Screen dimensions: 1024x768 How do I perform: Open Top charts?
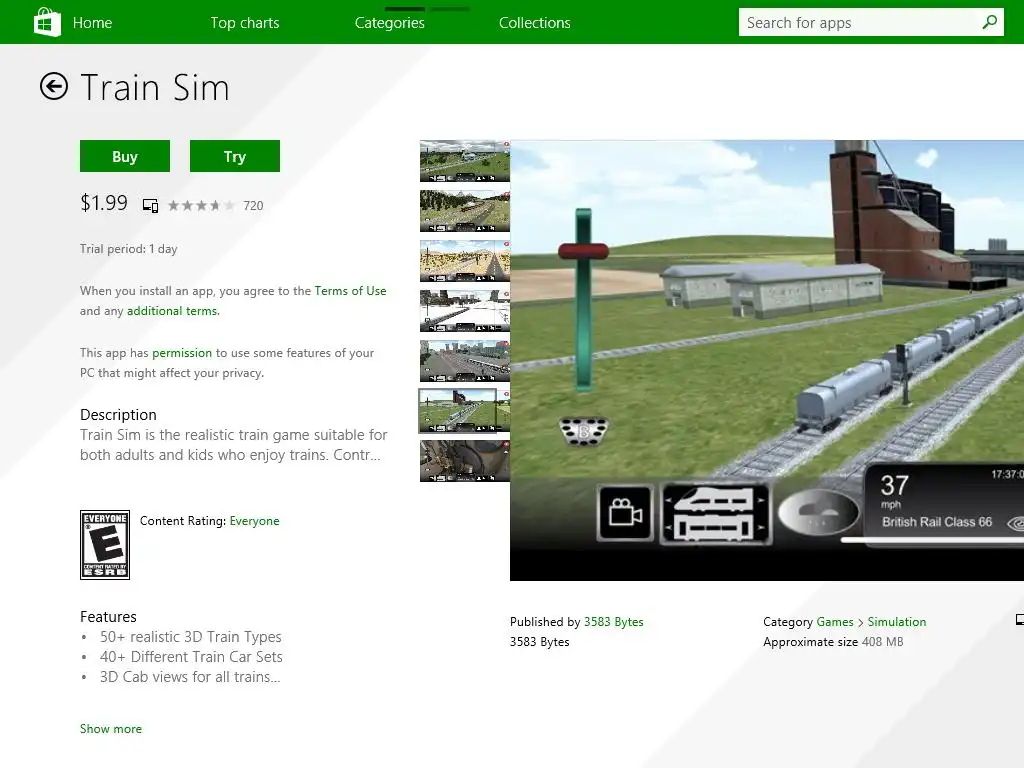coord(245,23)
